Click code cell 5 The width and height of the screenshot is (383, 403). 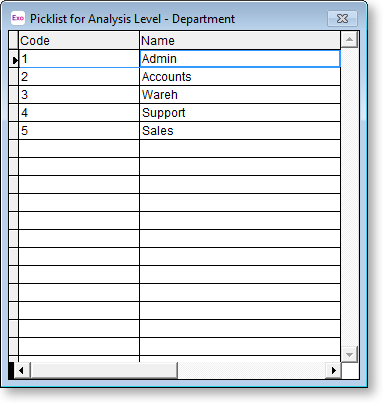[79, 131]
